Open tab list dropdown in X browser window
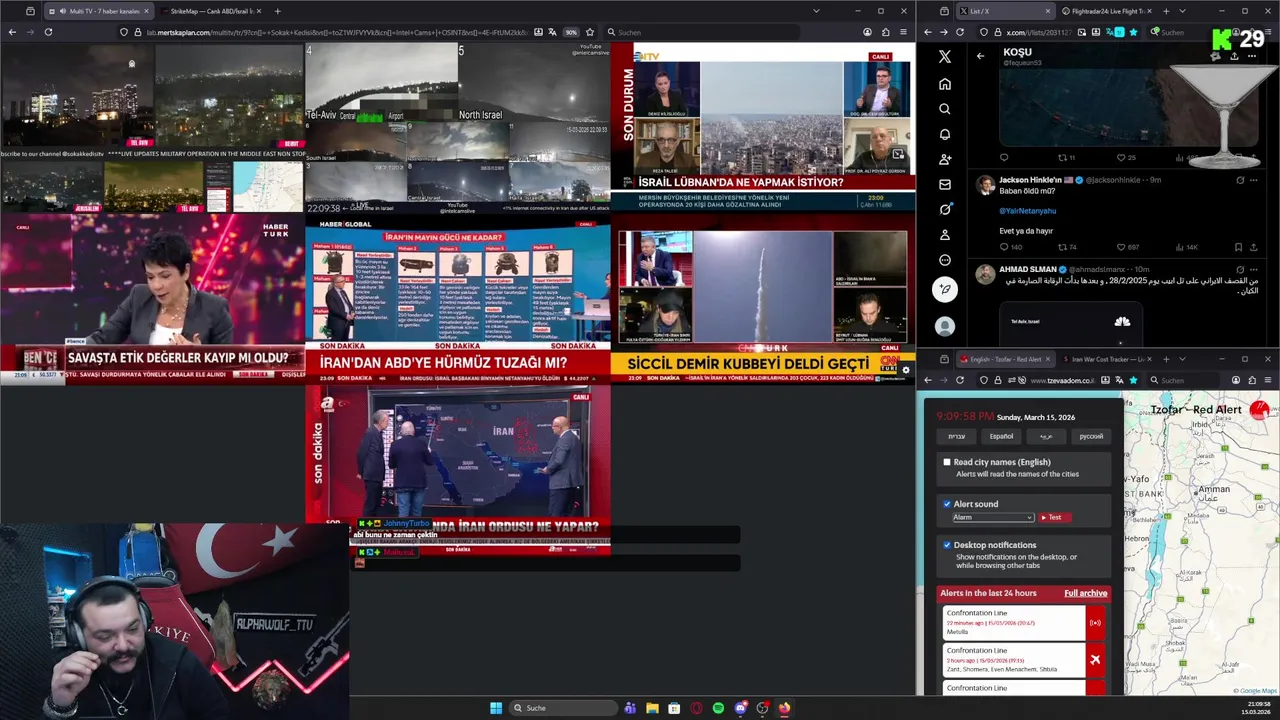This screenshot has height=720, width=1280. pos(1182,11)
